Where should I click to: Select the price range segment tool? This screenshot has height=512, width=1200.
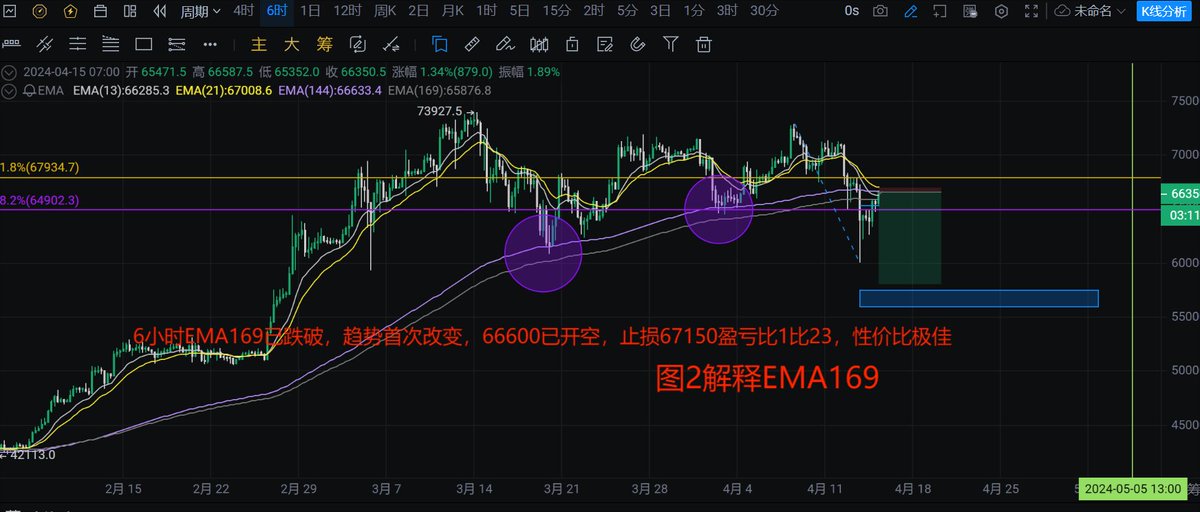coord(176,45)
